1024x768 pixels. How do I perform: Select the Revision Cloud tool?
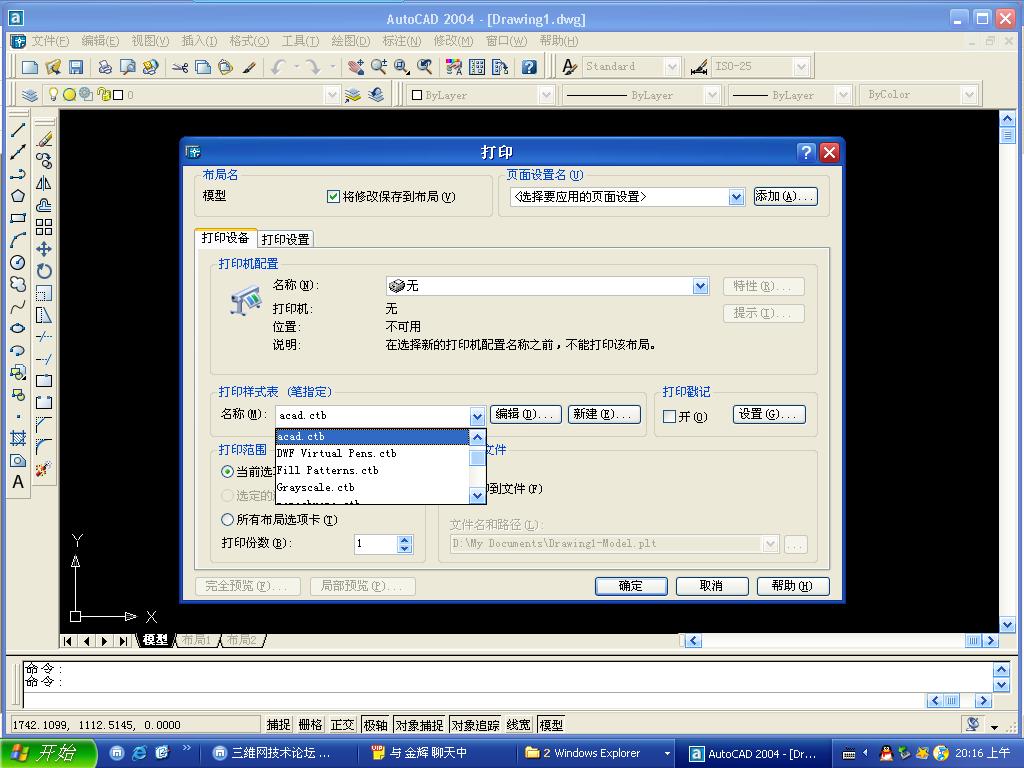tap(18, 284)
